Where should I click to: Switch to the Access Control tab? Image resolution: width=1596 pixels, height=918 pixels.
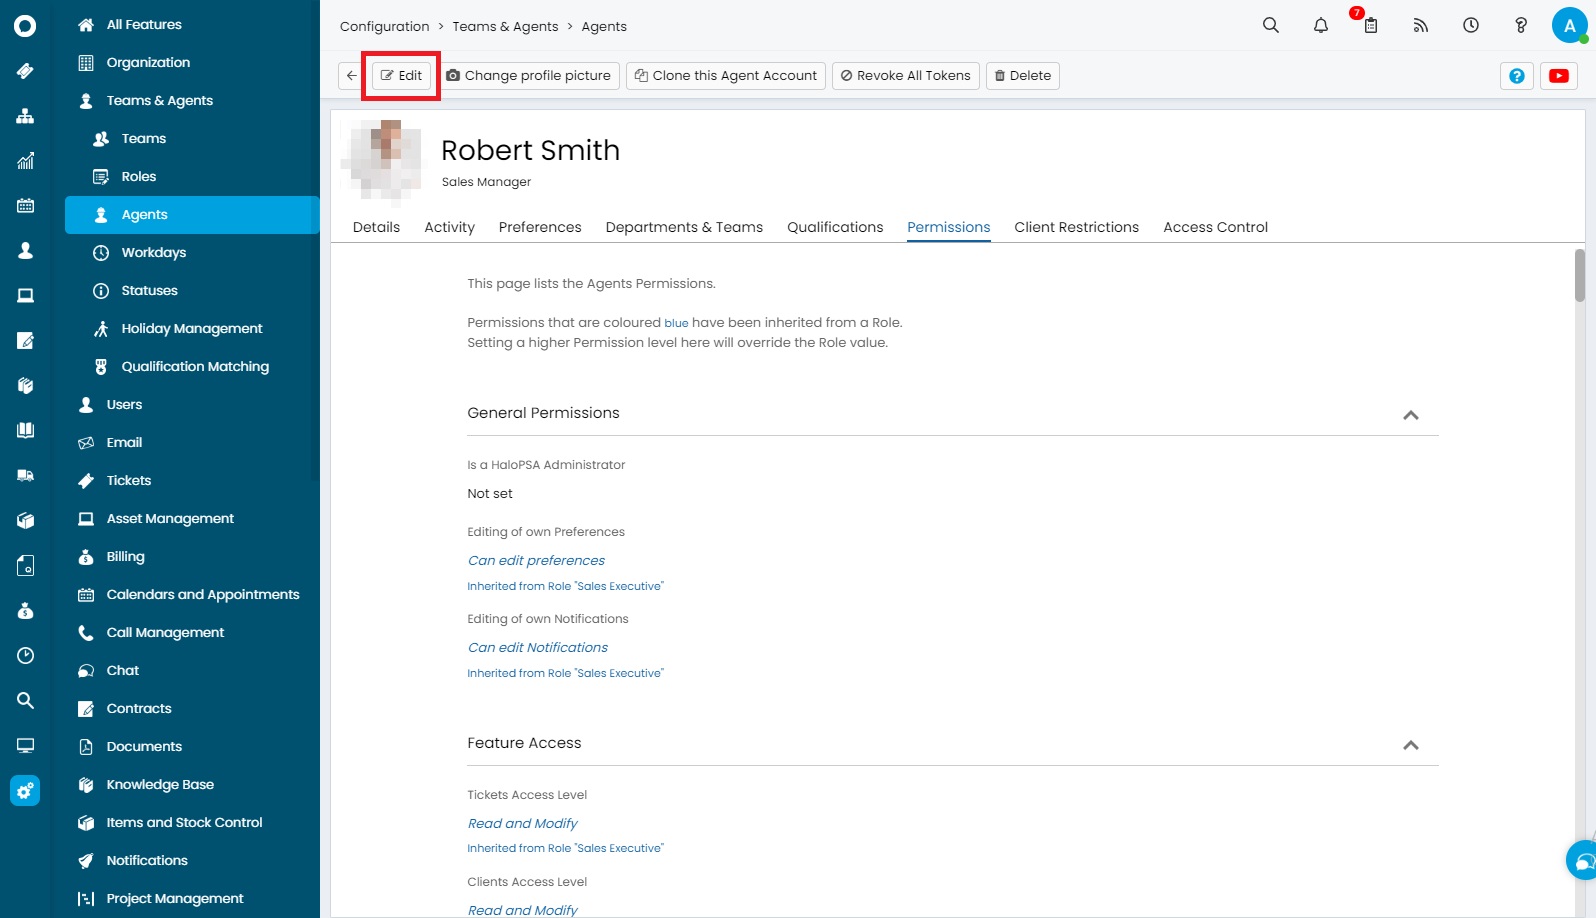pyautogui.click(x=1215, y=228)
